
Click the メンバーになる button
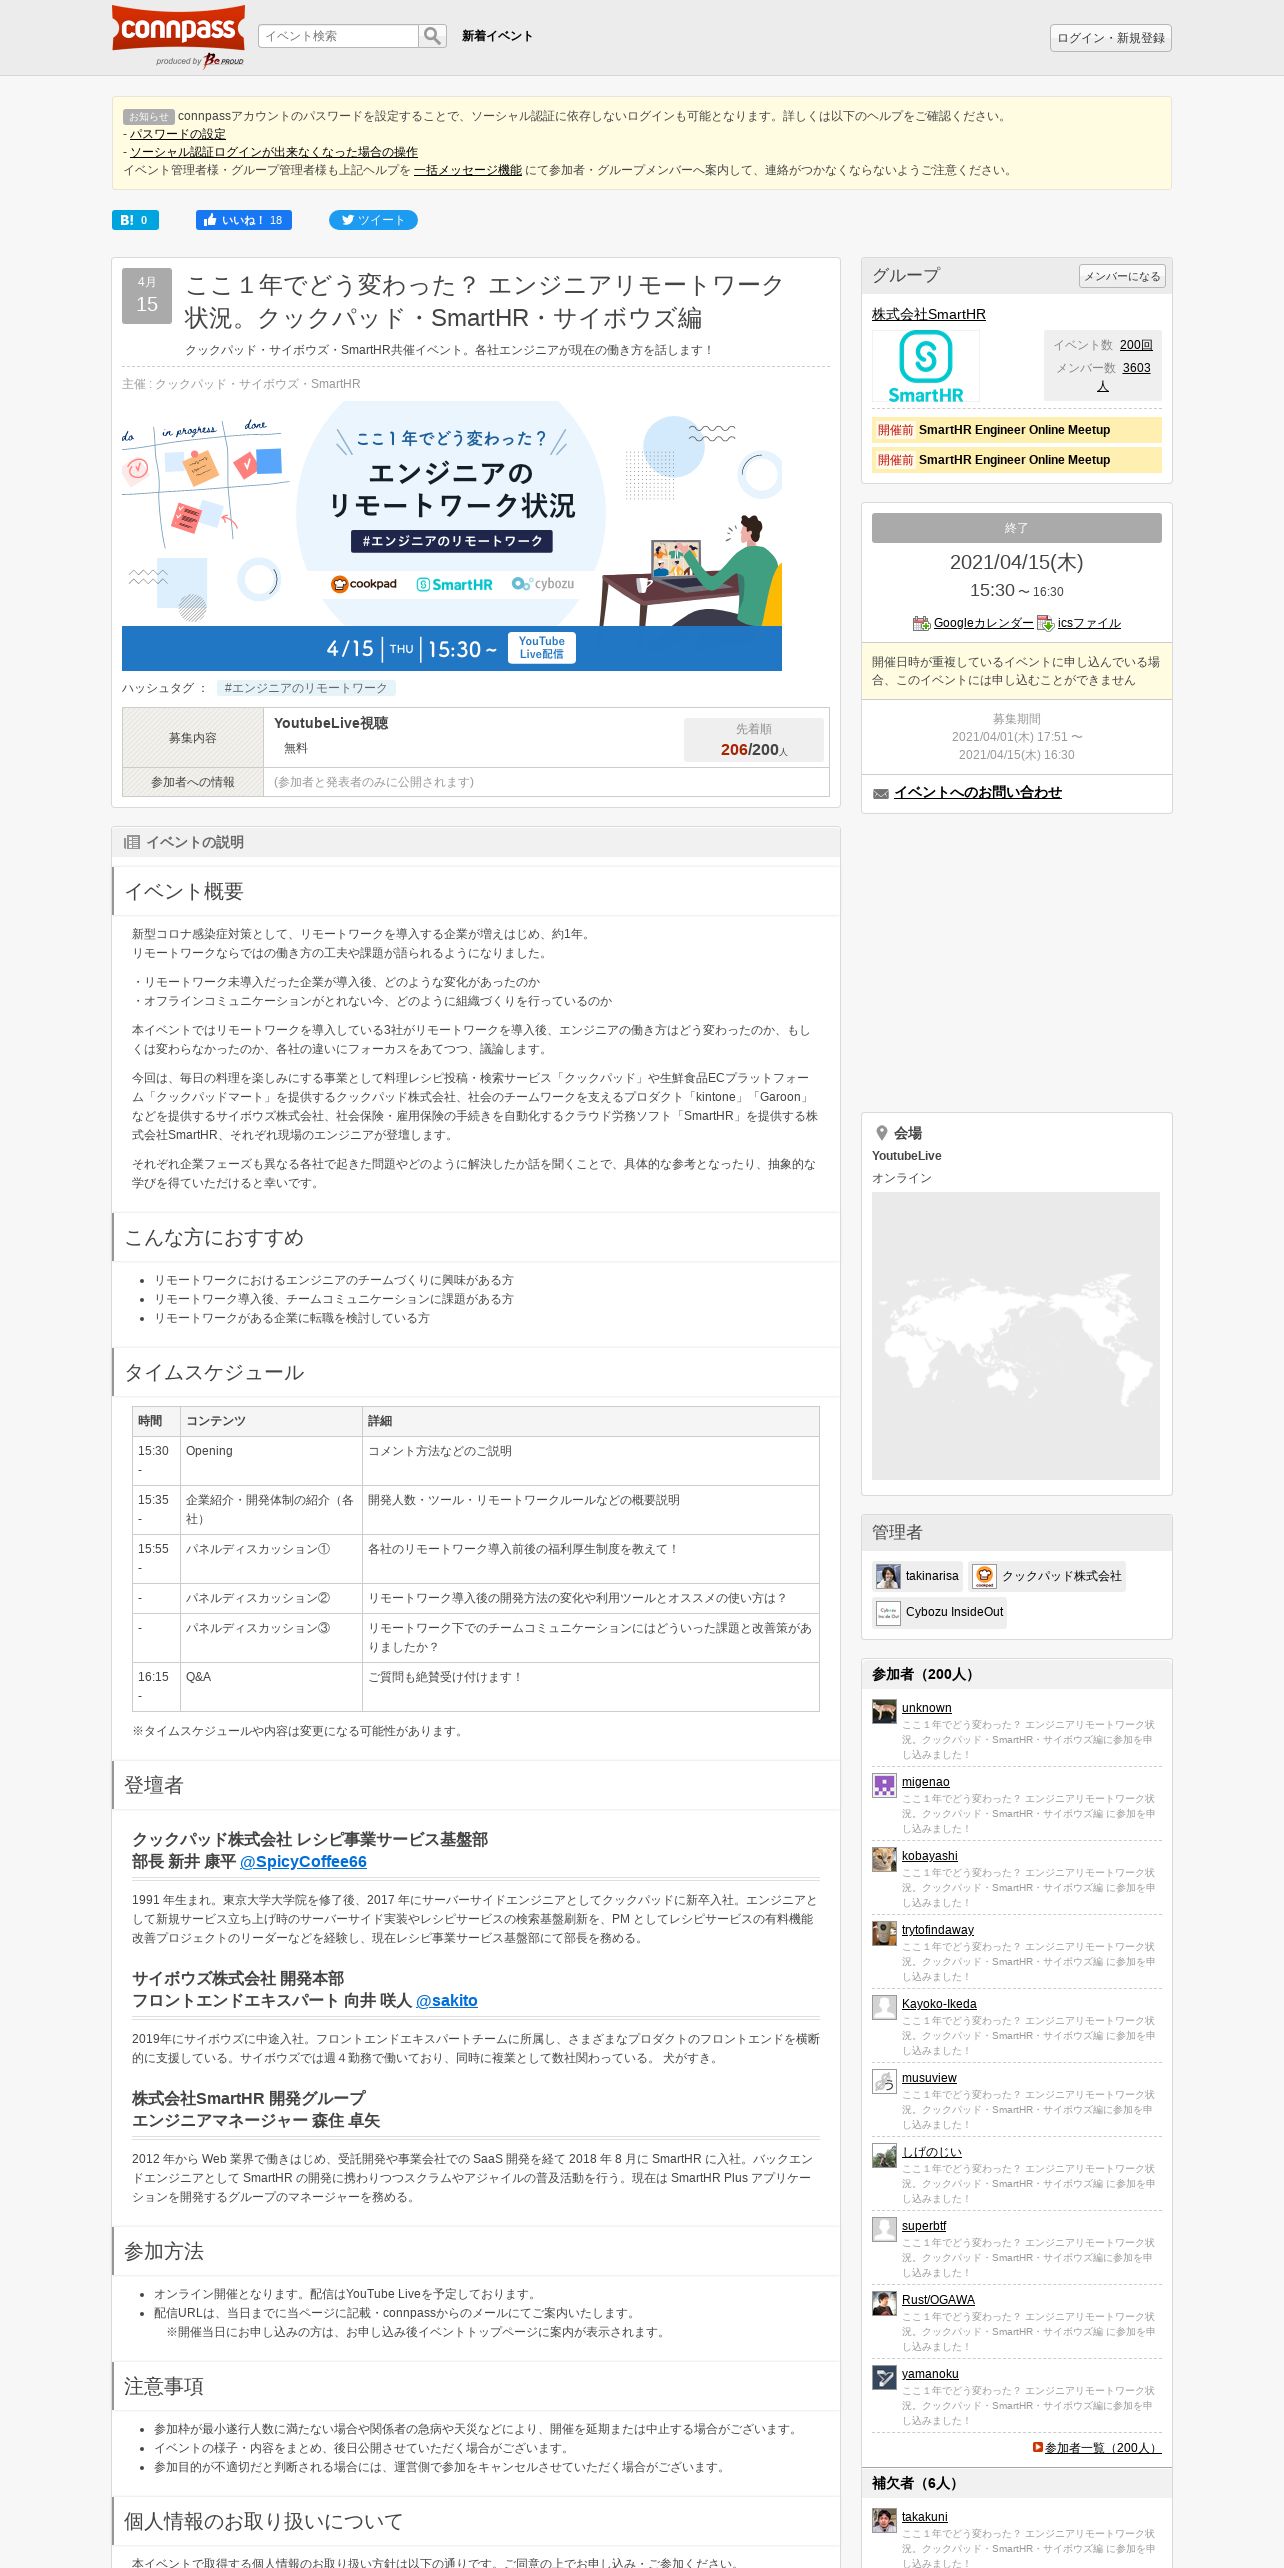coord(1122,276)
